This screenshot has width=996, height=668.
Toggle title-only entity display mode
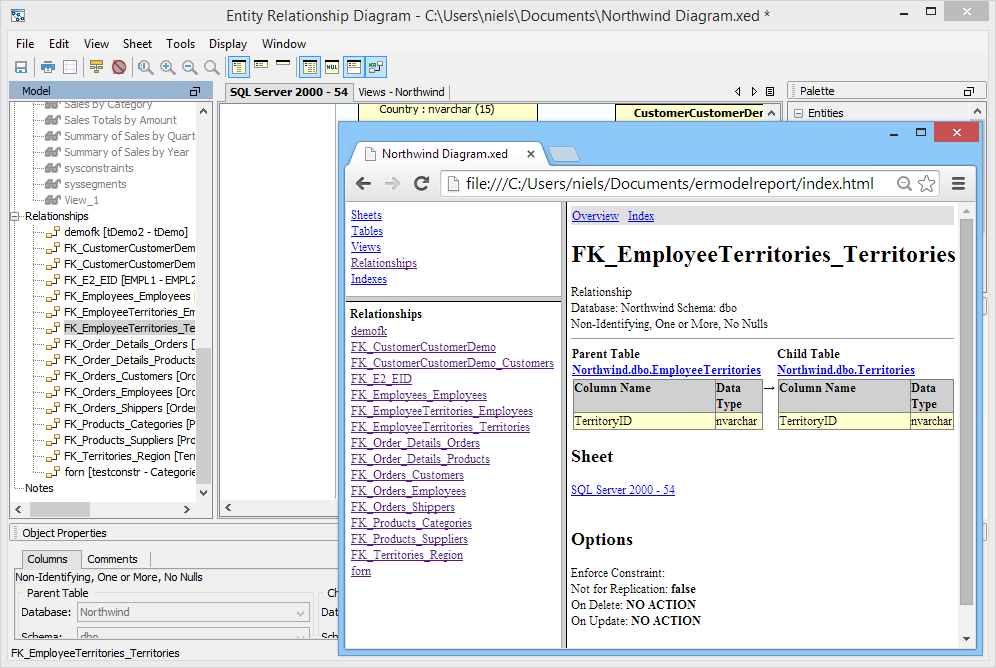click(283, 62)
